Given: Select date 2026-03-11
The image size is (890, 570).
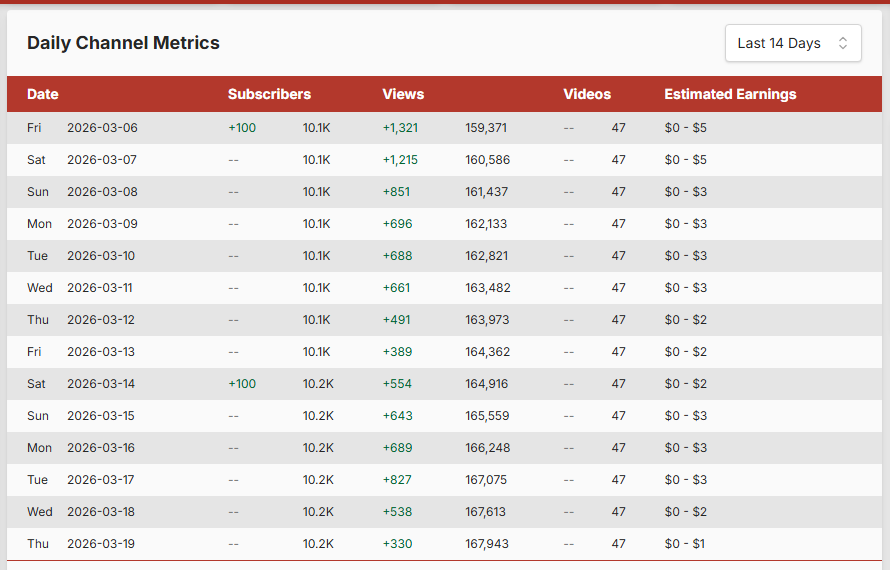Looking at the screenshot, I should pos(99,288).
